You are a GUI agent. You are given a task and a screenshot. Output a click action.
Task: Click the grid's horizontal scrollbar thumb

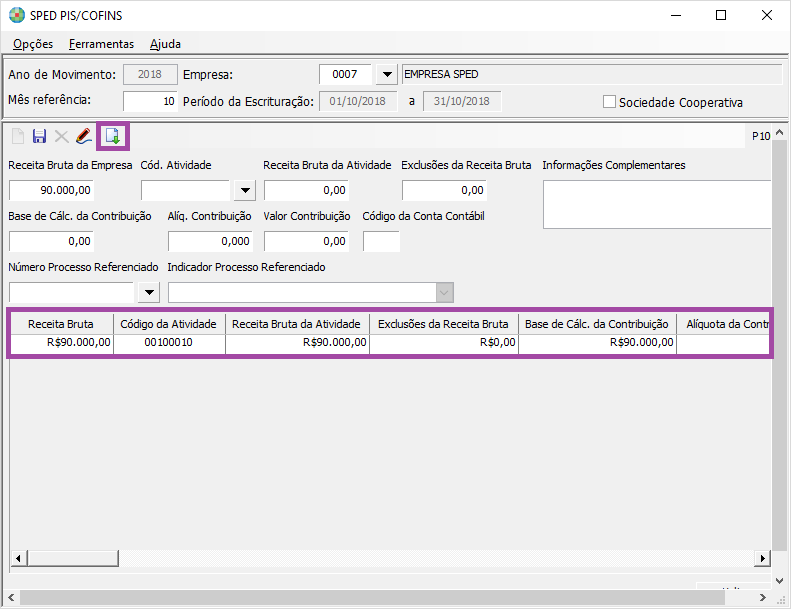point(73,558)
